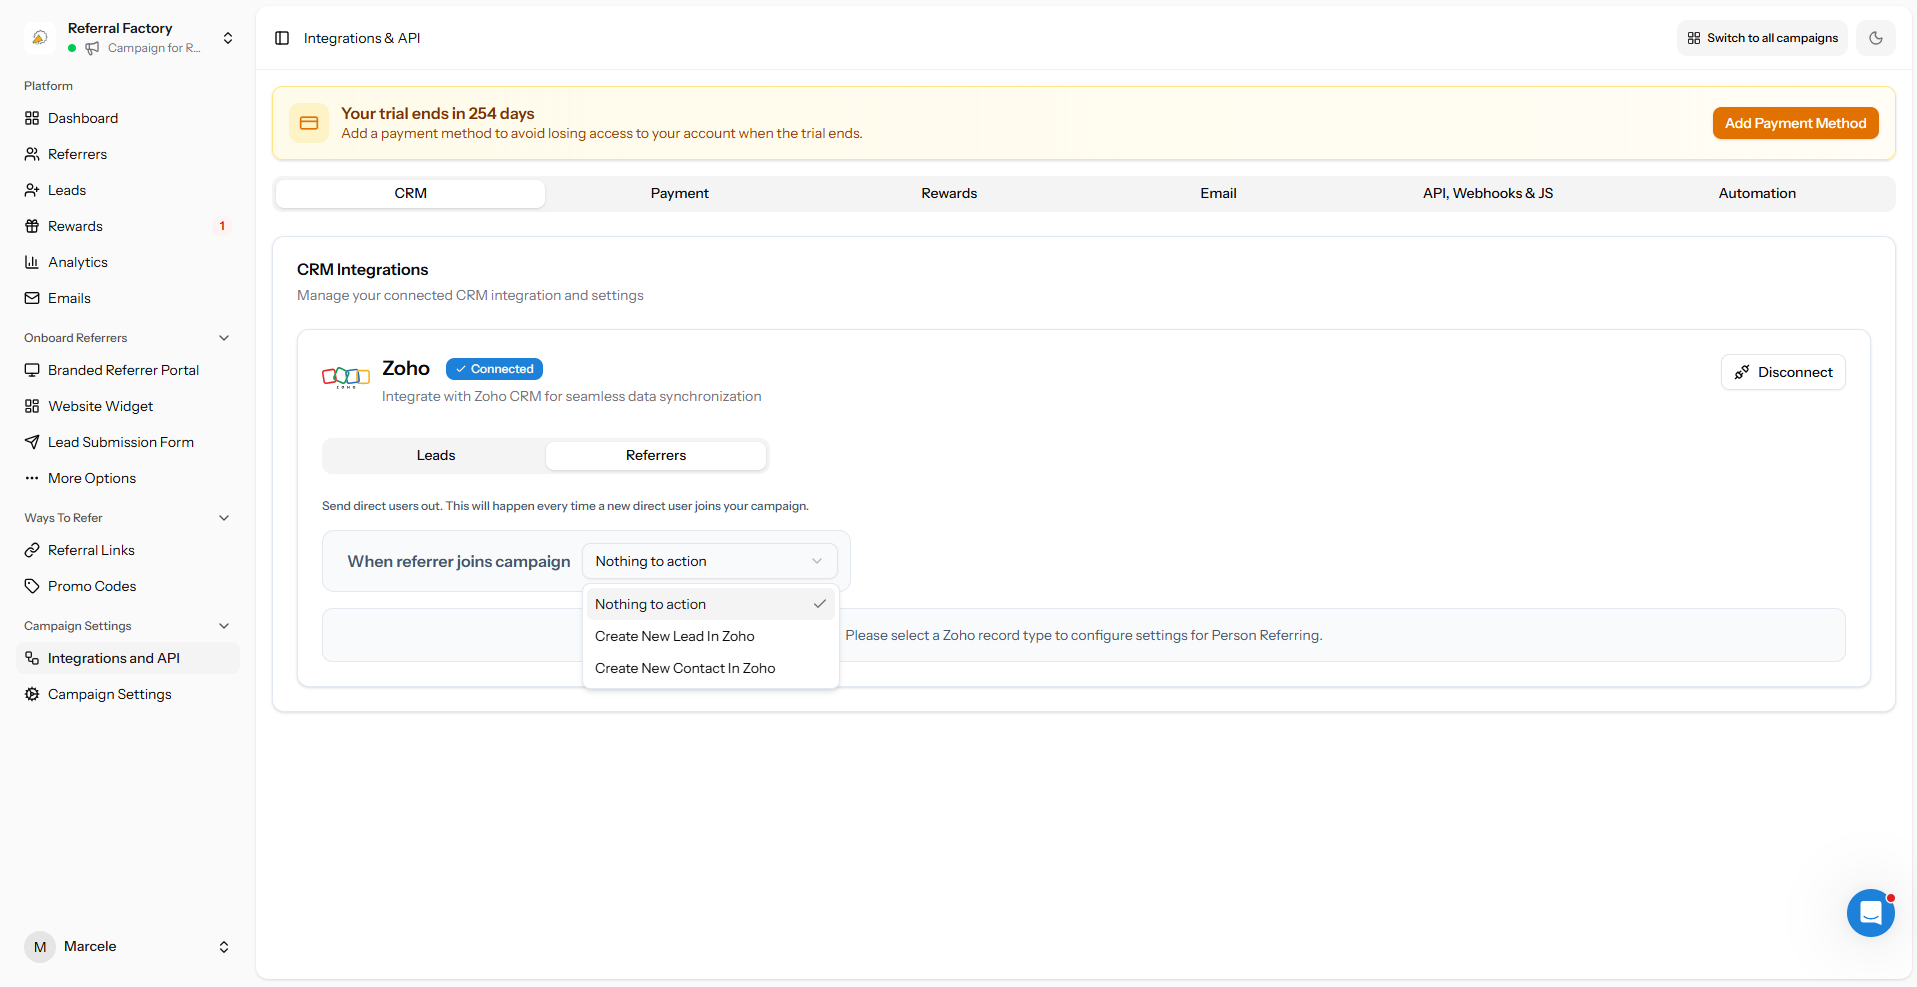Go to Referrers in sidebar
Image resolution: width=1917 pixels, height=987 pixels.
128,154
